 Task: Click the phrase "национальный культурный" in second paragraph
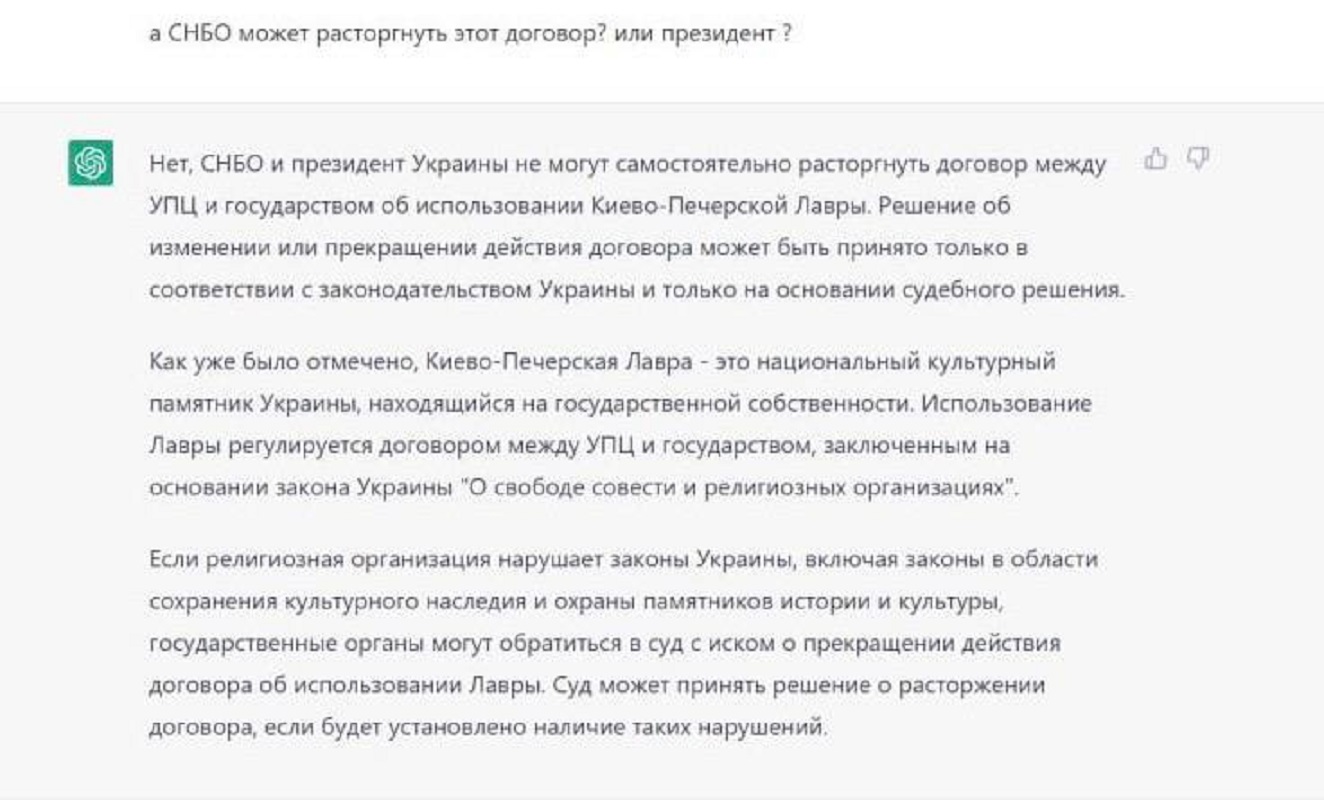tap(928, 362)
